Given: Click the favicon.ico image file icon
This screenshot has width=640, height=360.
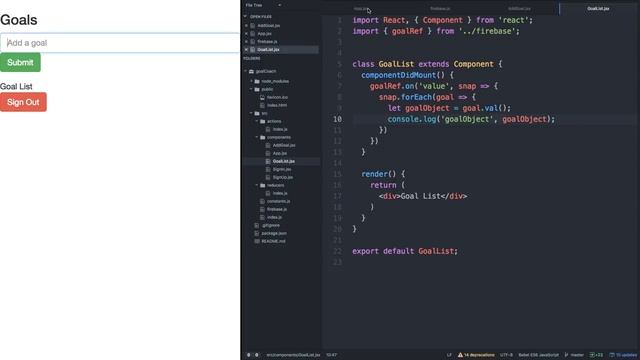Looking at the screenshot, I should [262, 97].
